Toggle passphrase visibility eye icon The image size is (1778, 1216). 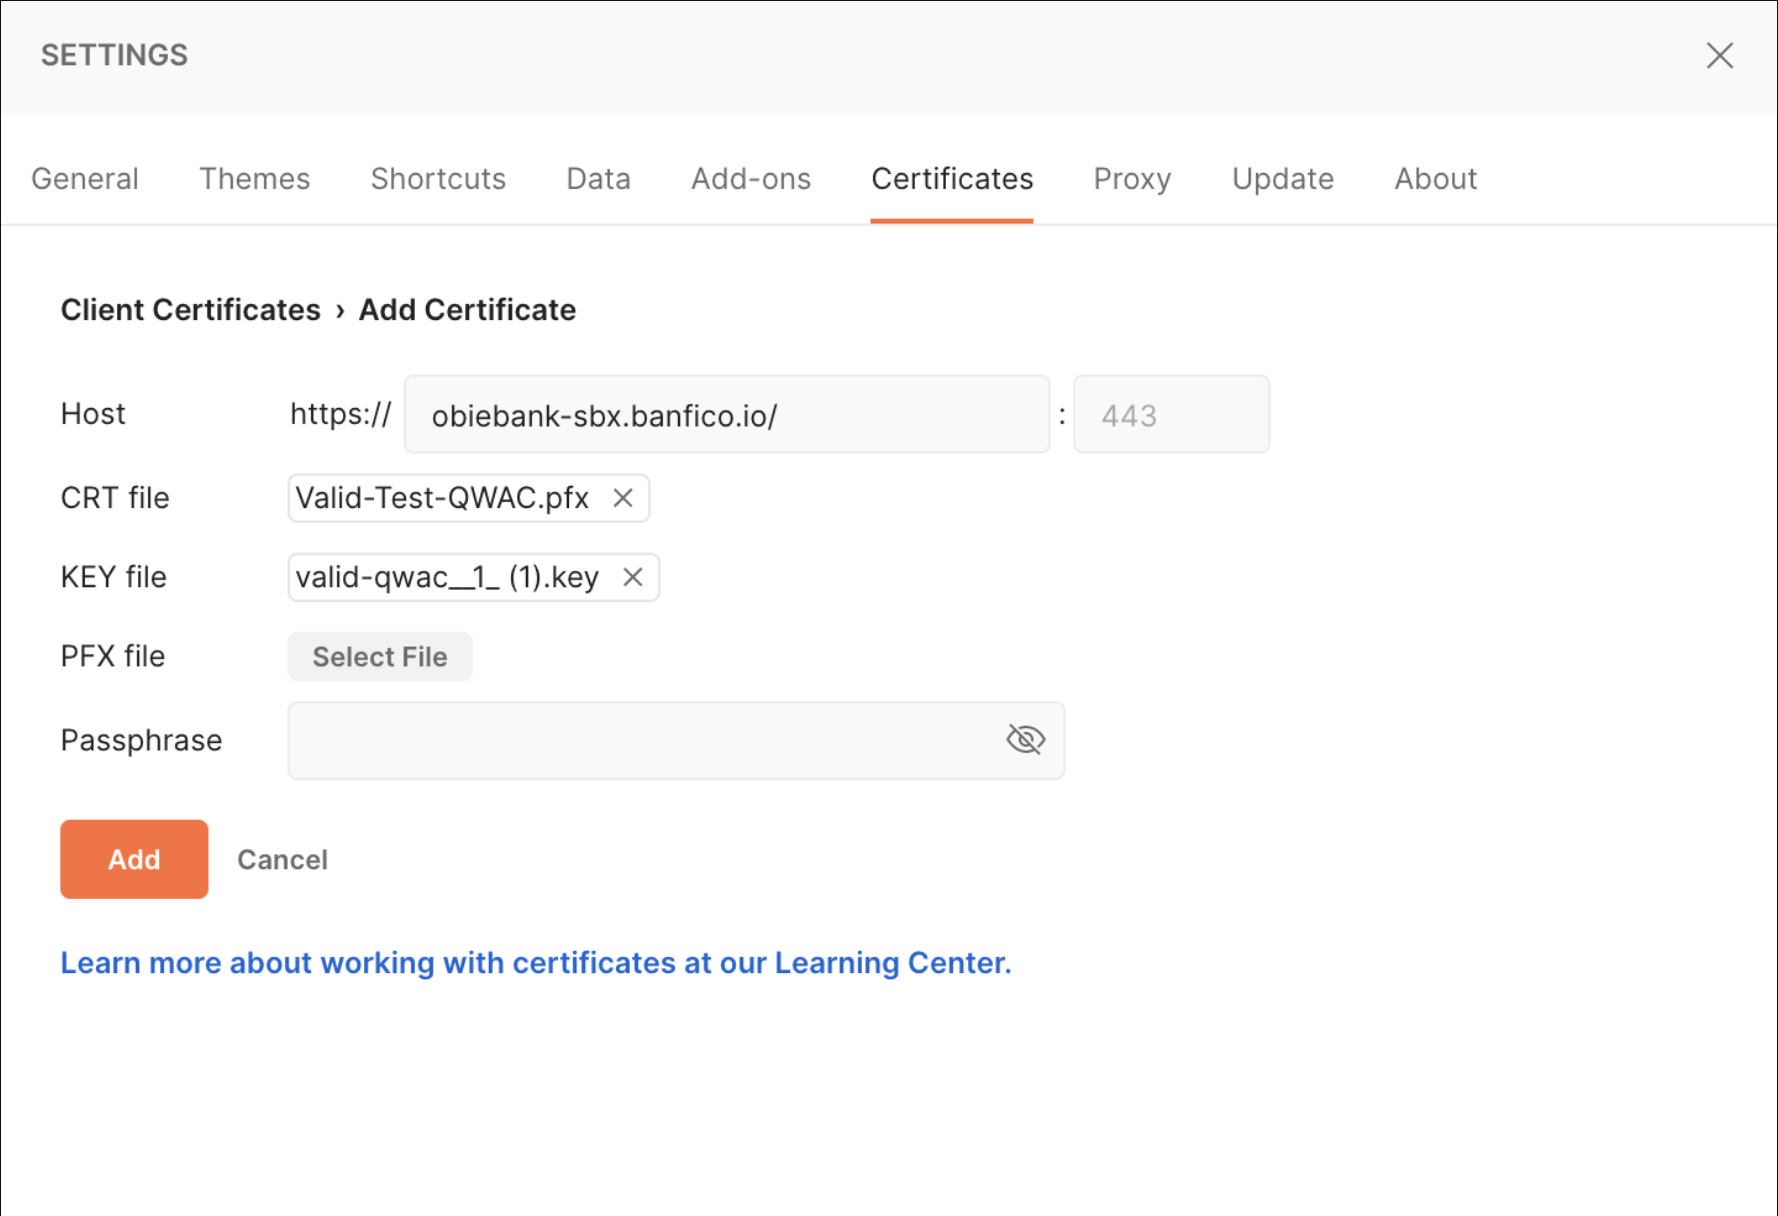click(1025, 740)
